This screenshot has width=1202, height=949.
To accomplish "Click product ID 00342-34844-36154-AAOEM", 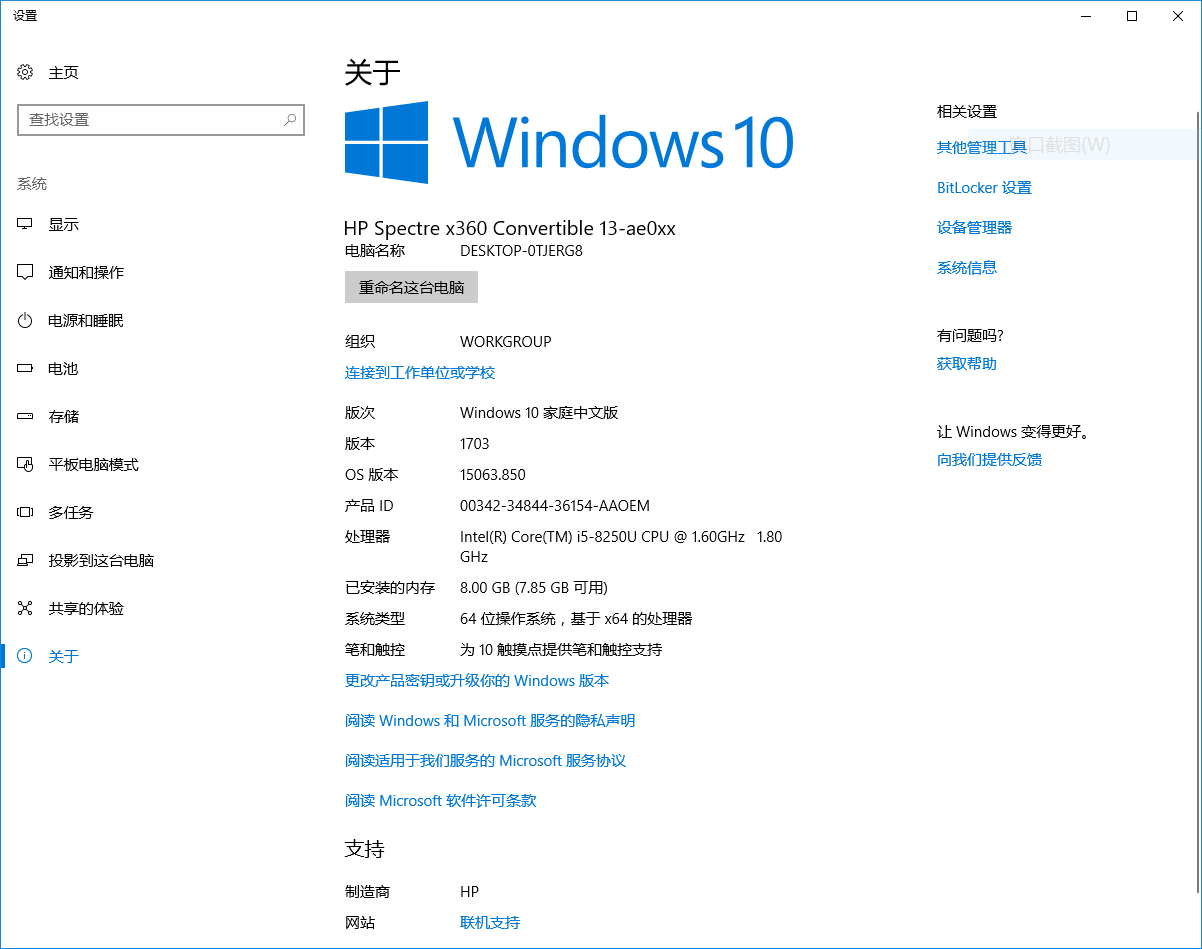I will [x=555, y=505].
